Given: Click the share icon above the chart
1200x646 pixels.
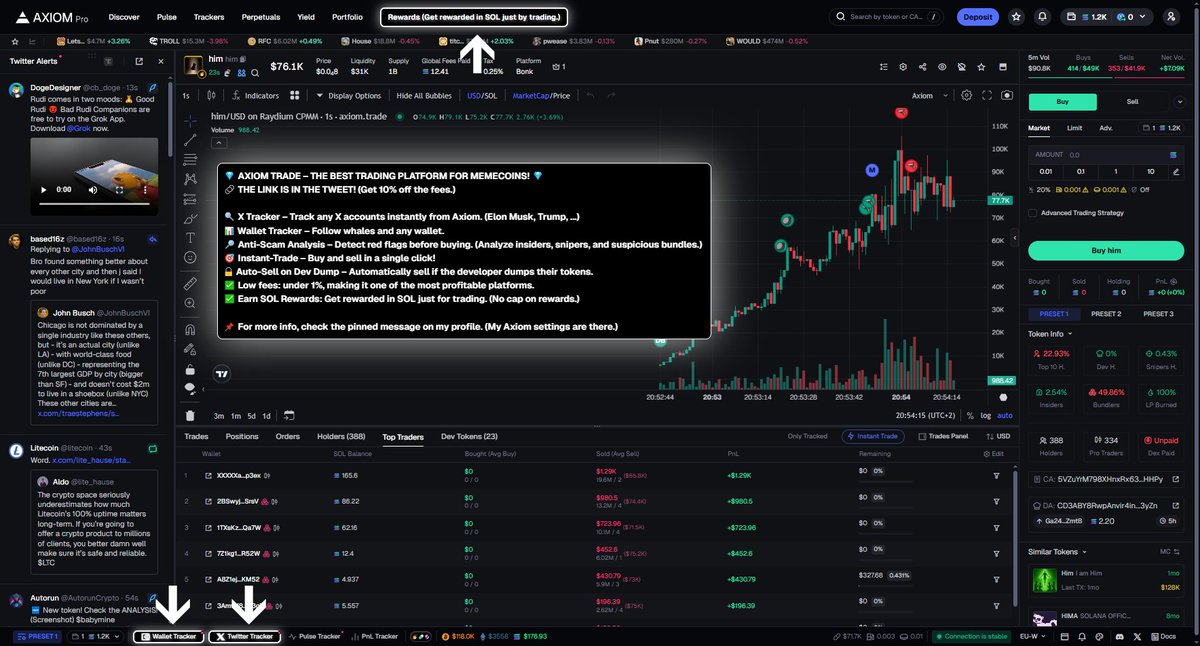Looking at the screenshot, I should pyautogui.click(x=922, y=67).
